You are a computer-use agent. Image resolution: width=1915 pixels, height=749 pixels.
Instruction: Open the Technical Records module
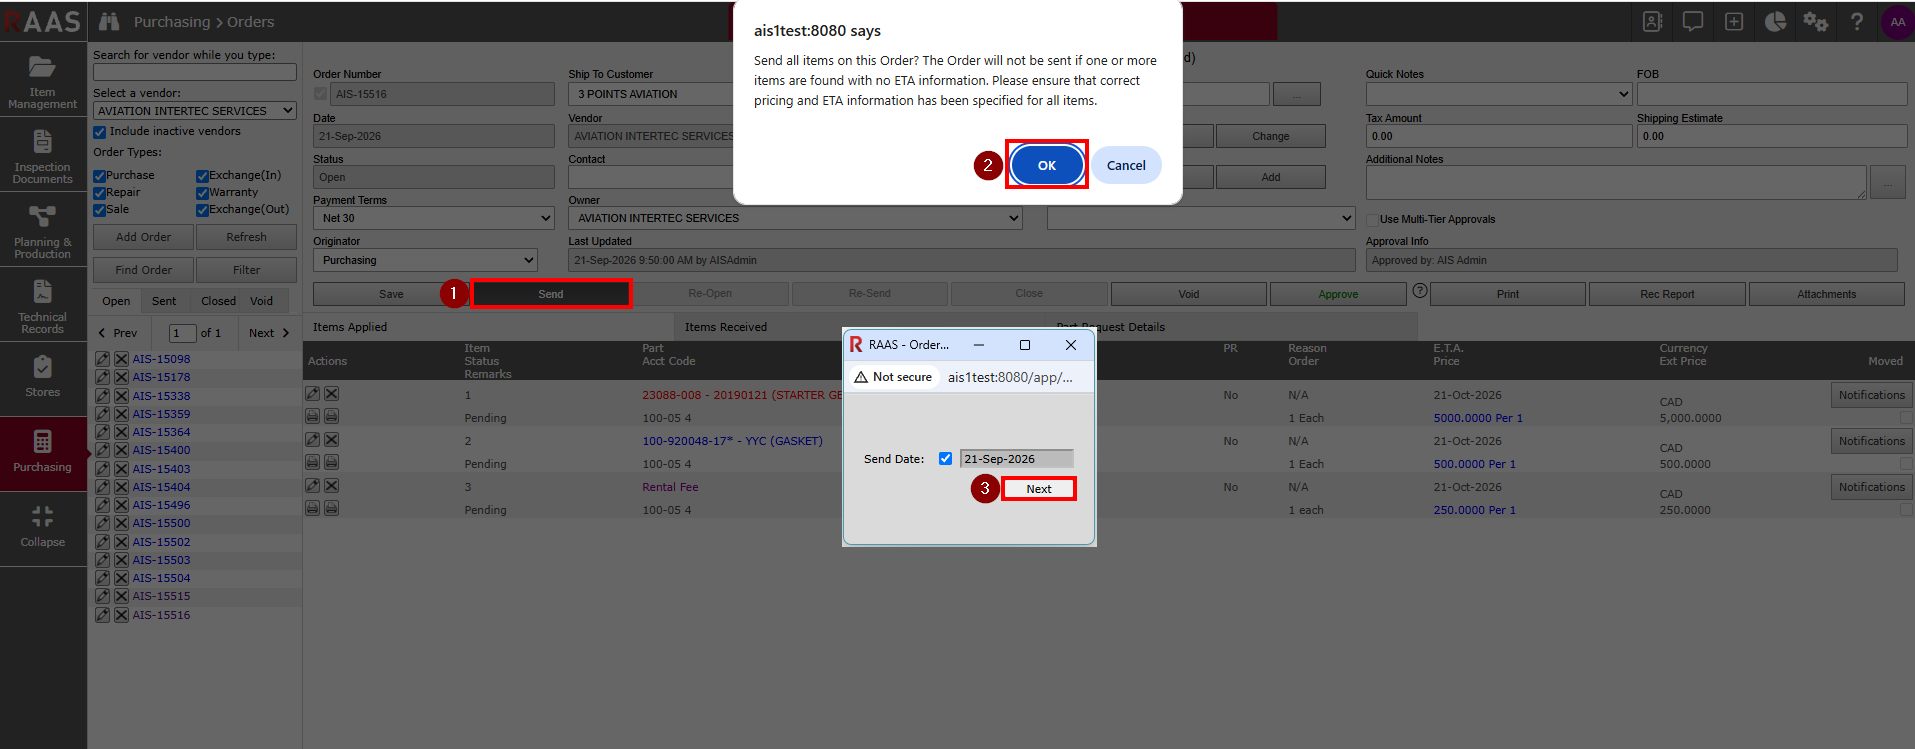(x=42, y=305)
